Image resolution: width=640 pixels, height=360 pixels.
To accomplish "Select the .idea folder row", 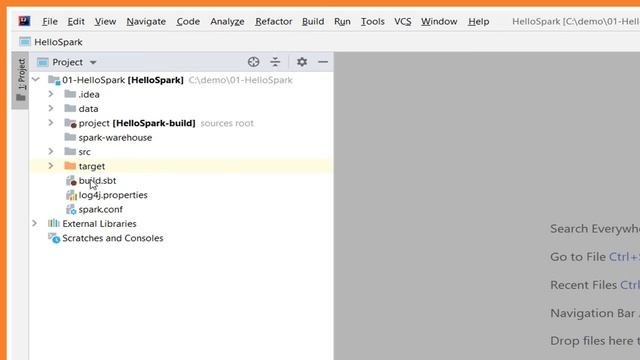I will pos(182,94).
